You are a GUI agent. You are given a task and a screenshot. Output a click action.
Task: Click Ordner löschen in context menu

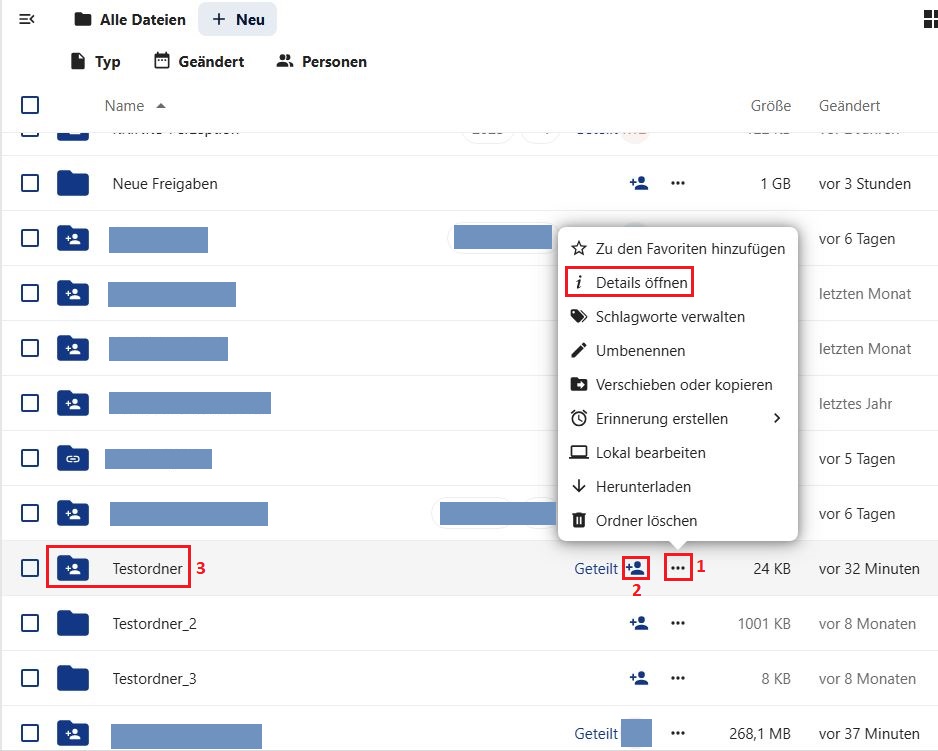tap(646, 521)
